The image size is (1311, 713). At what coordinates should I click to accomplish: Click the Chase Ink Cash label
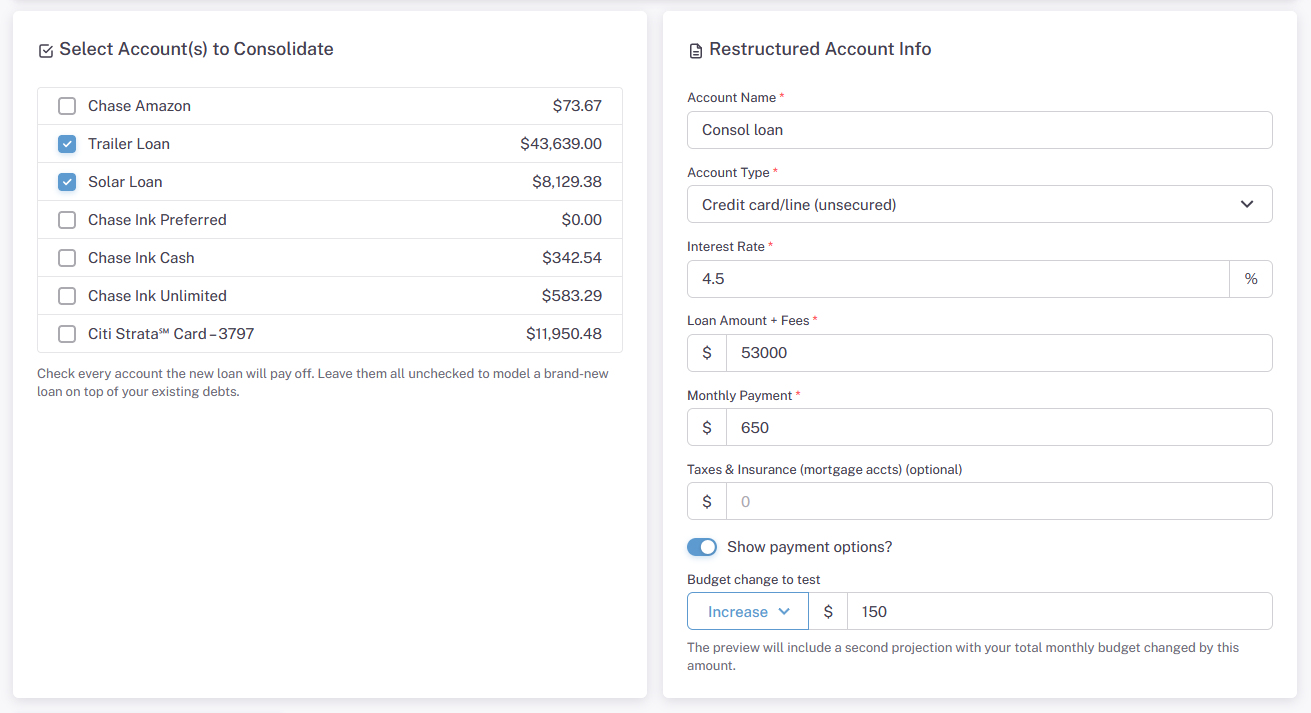click(x=141, y=258)
